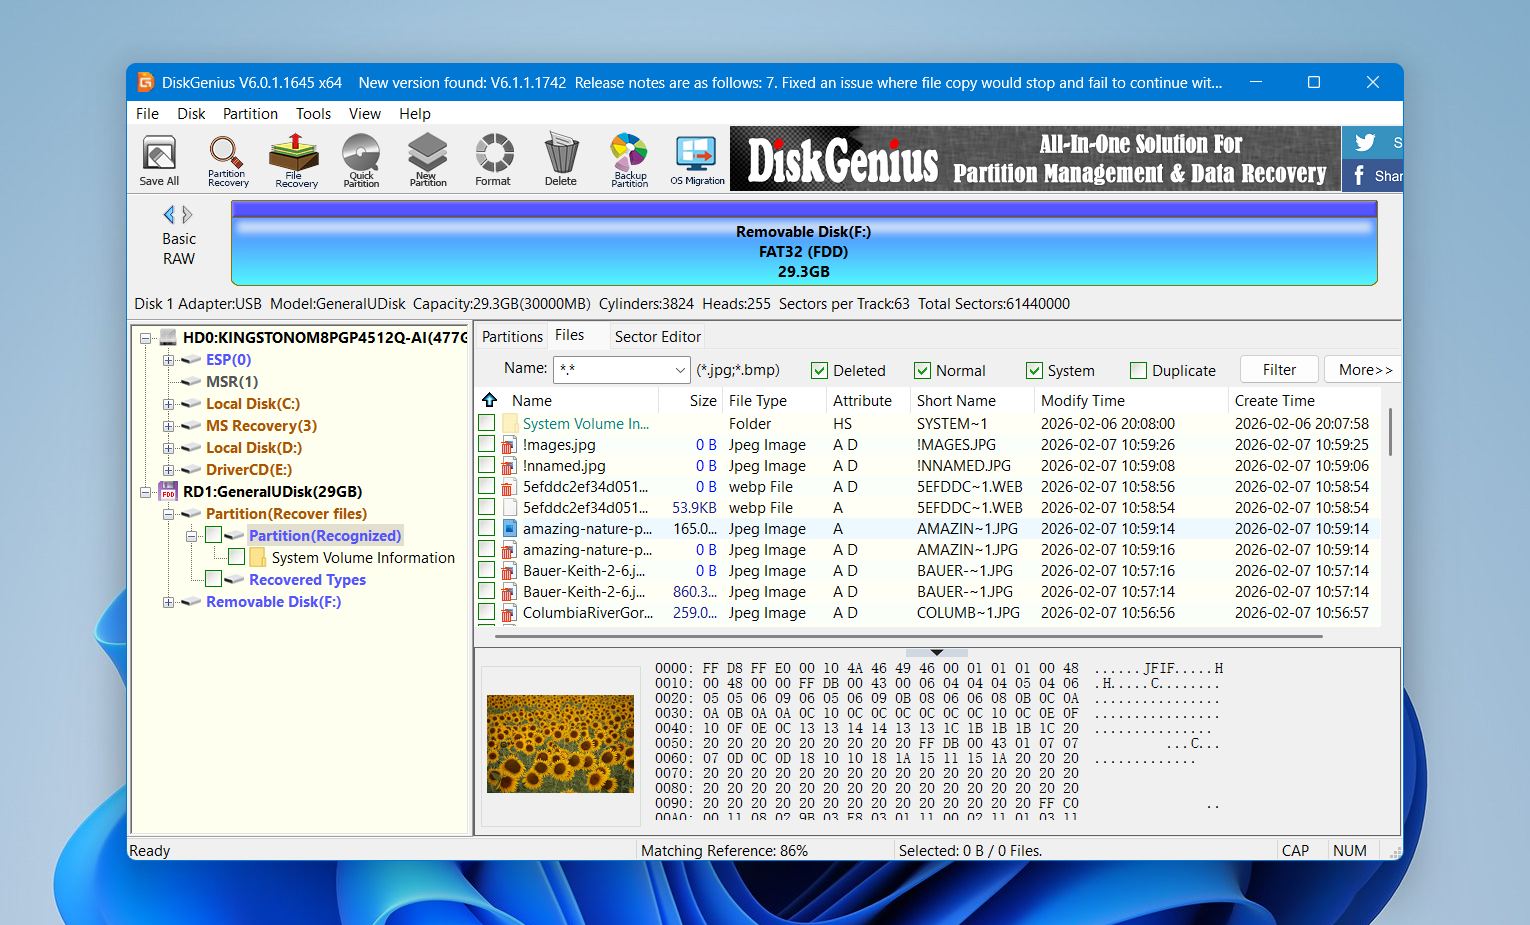Start OS Migration
Viewport: 1530px width, 925px height.
[x=696, y=158]
